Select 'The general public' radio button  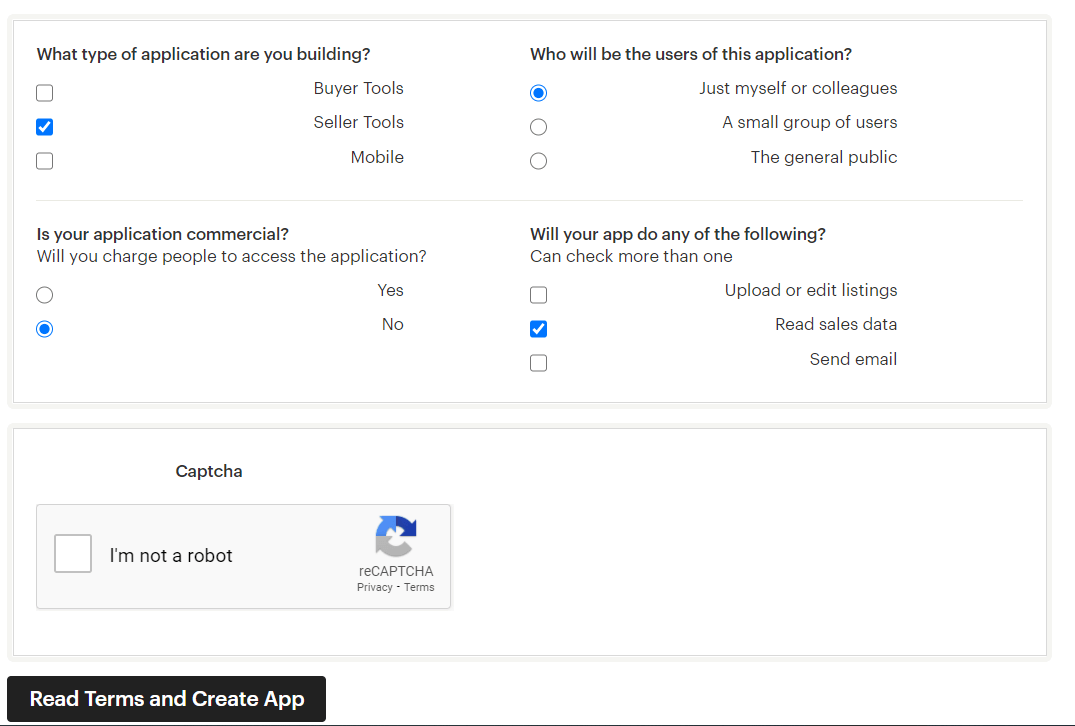click(538, 161)
